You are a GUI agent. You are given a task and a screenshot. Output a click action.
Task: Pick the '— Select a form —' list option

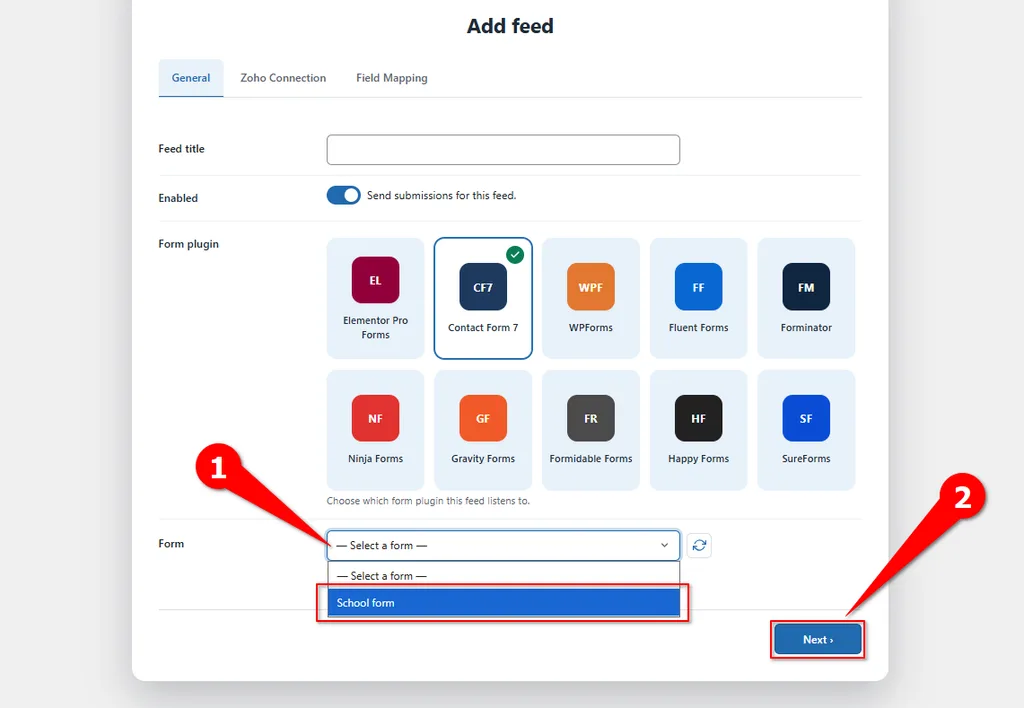(x=504, y=576)
